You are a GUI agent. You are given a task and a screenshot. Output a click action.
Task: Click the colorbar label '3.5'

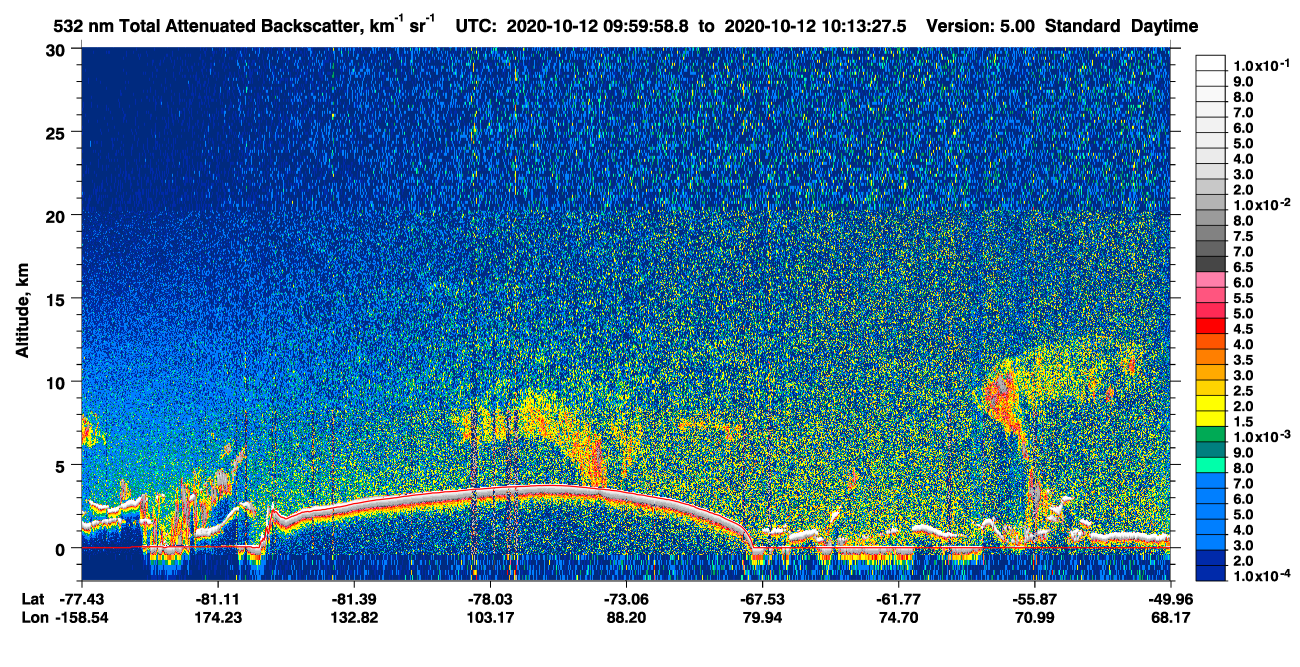coord(1244,359)
